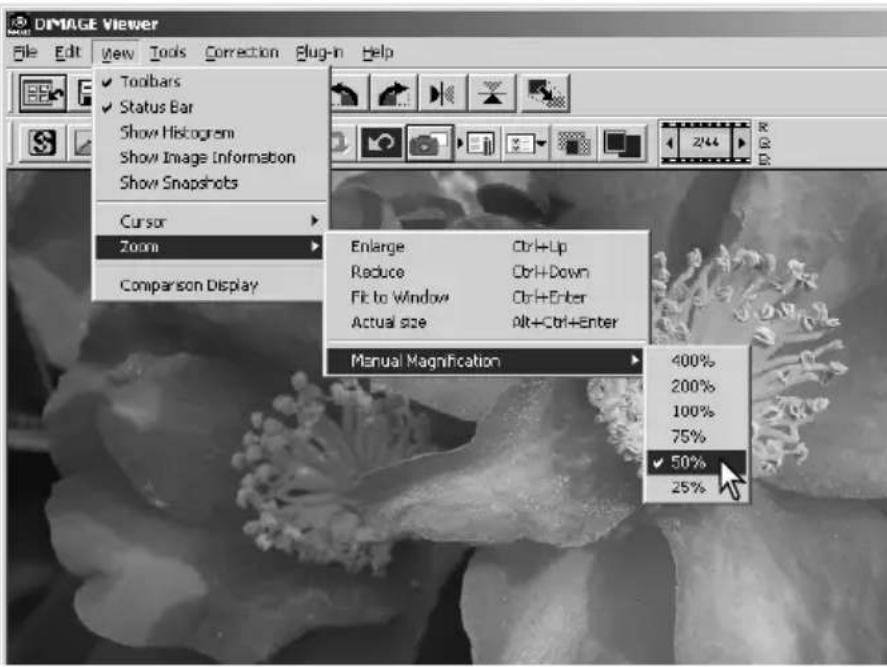Set magnification to 25%
The width and height of the screenshot is (887, 667).
[696, 487]
